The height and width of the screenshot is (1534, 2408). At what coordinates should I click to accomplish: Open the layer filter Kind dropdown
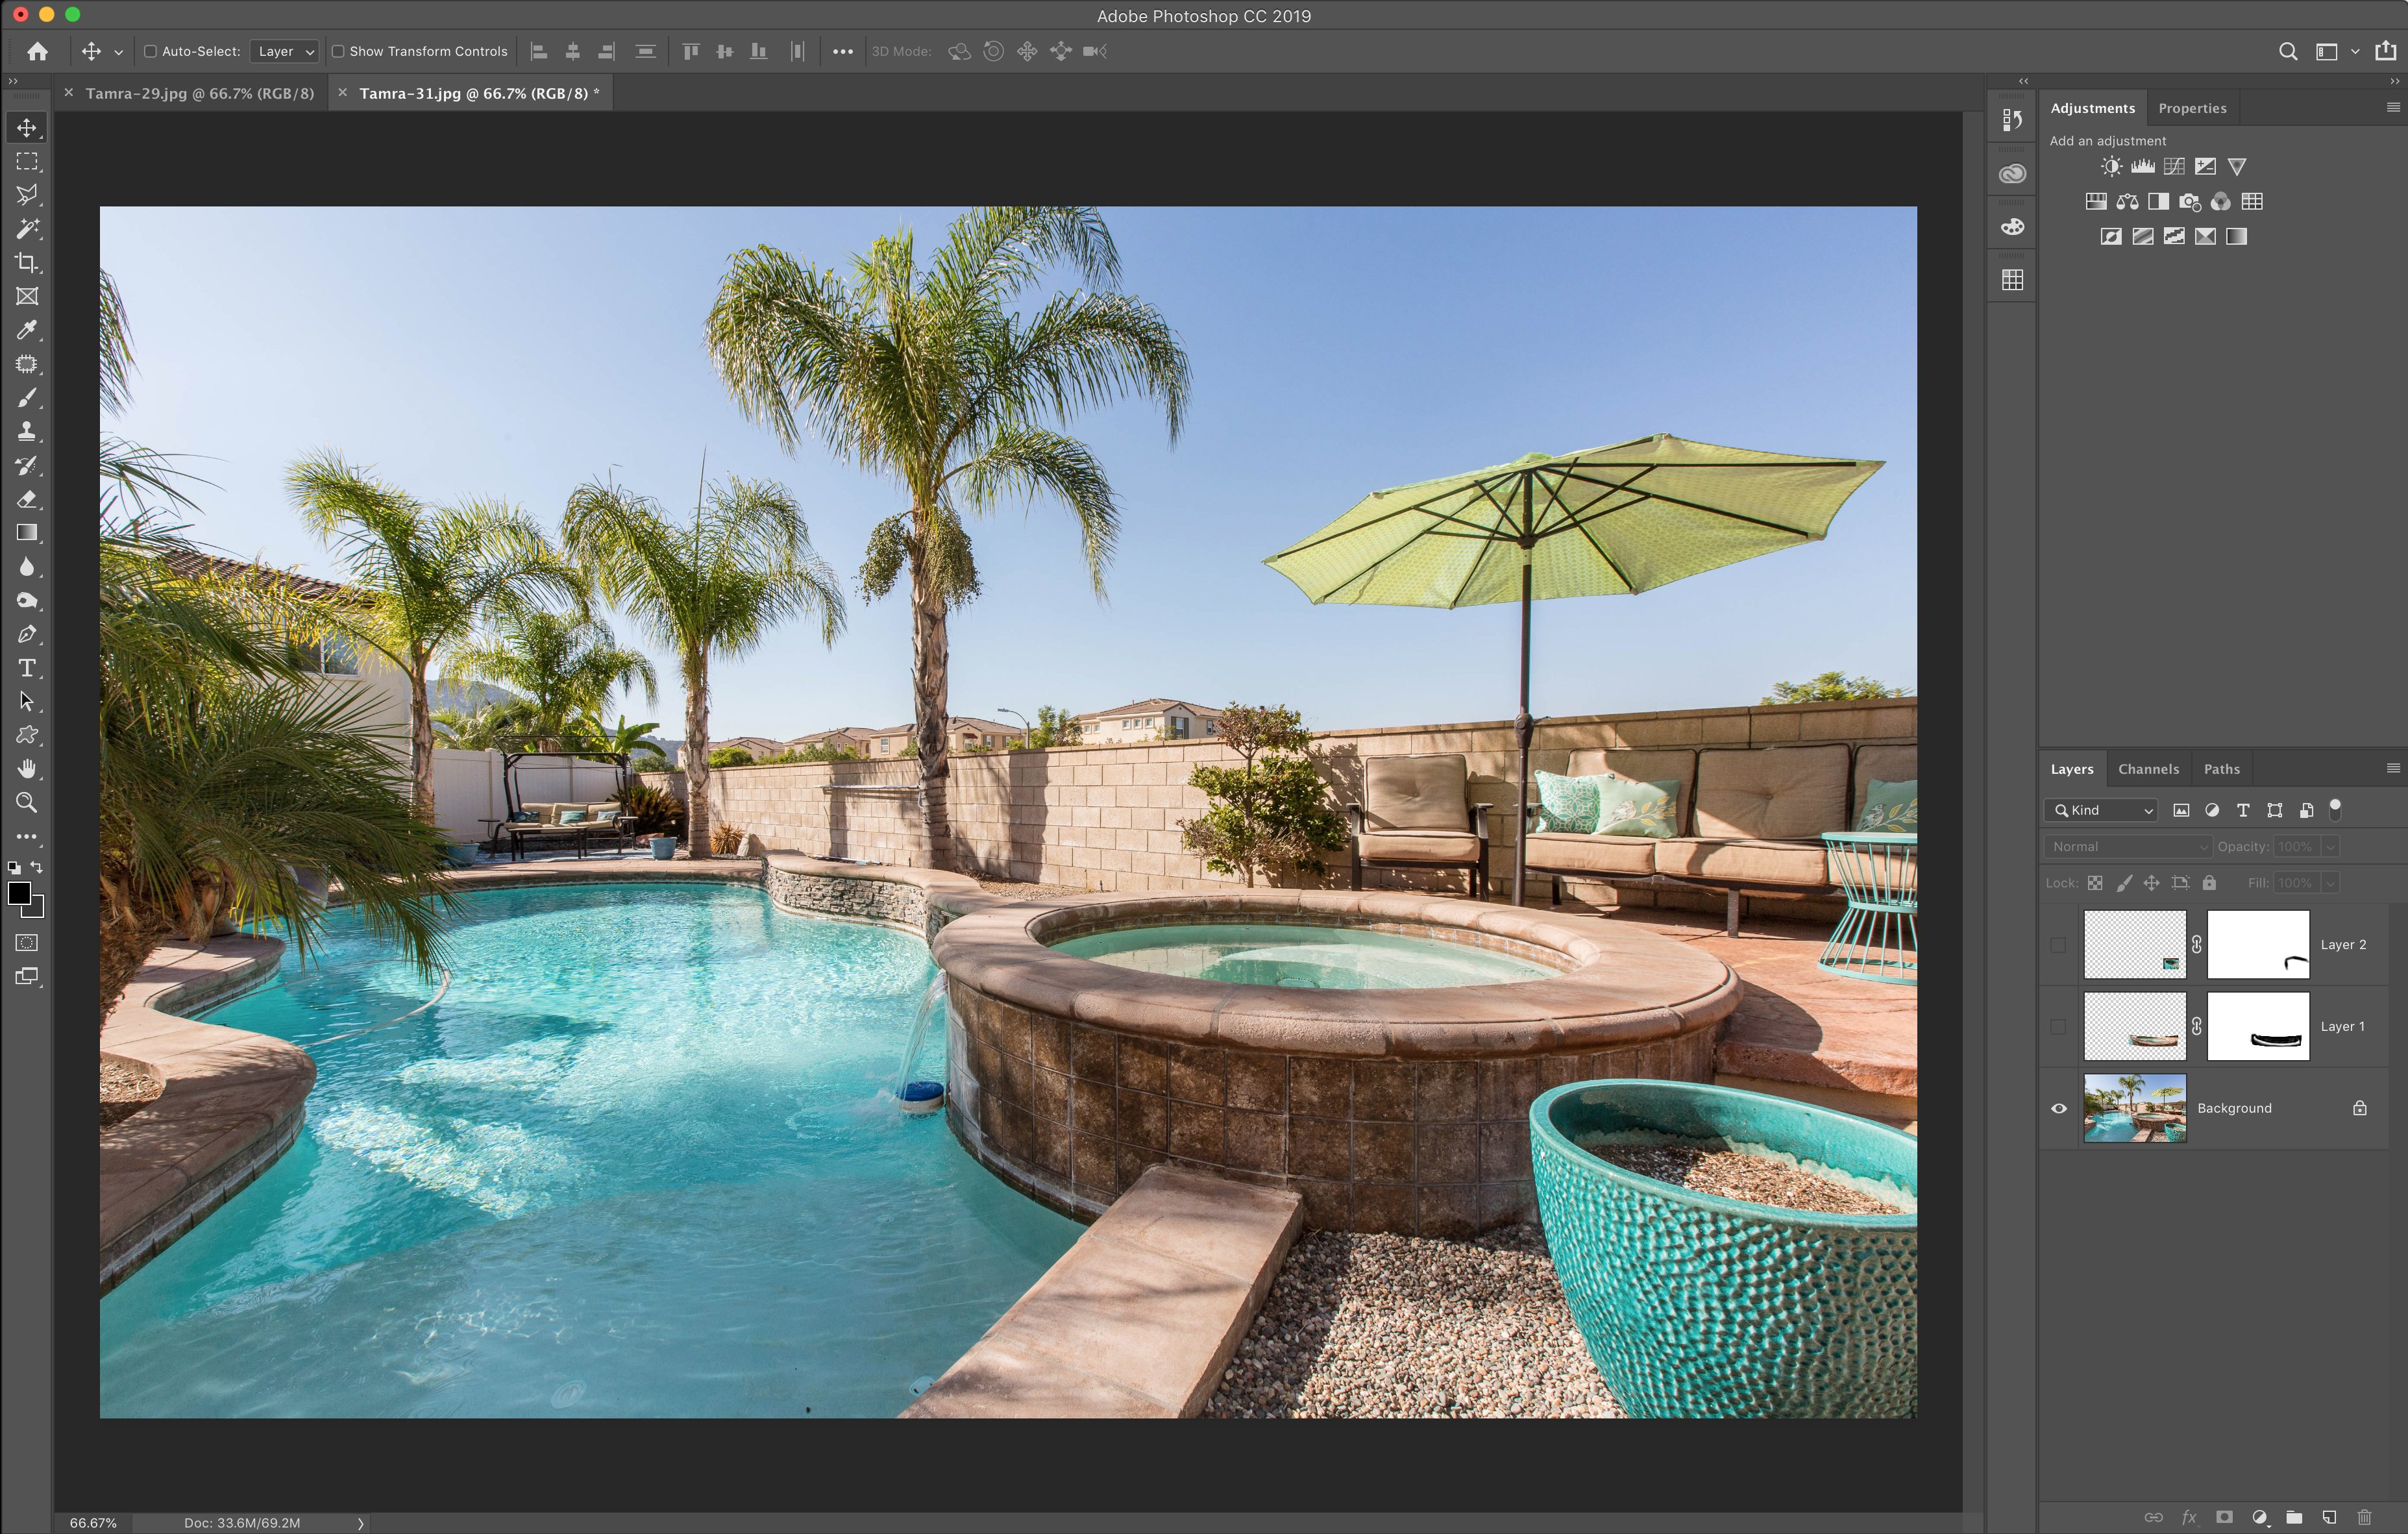pyautogui.click(x=2101, y=810)
